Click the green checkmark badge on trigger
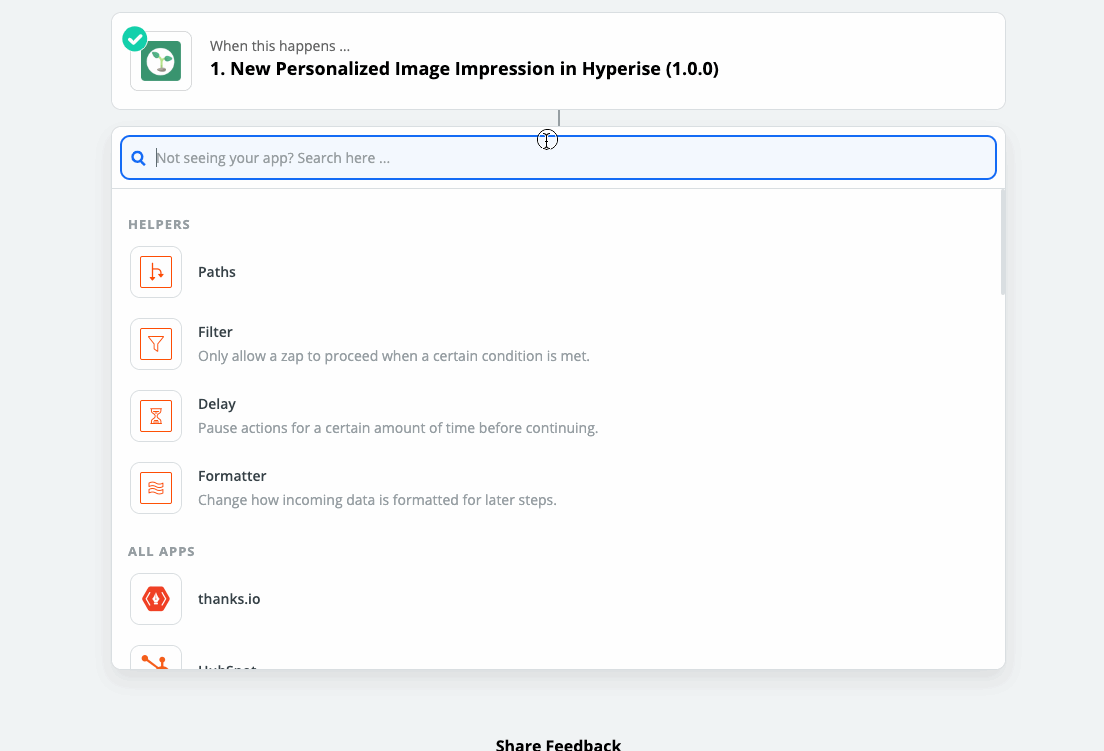Image resolution: width=1104 pixels, height=751 pixels. (x=134, y=39)
